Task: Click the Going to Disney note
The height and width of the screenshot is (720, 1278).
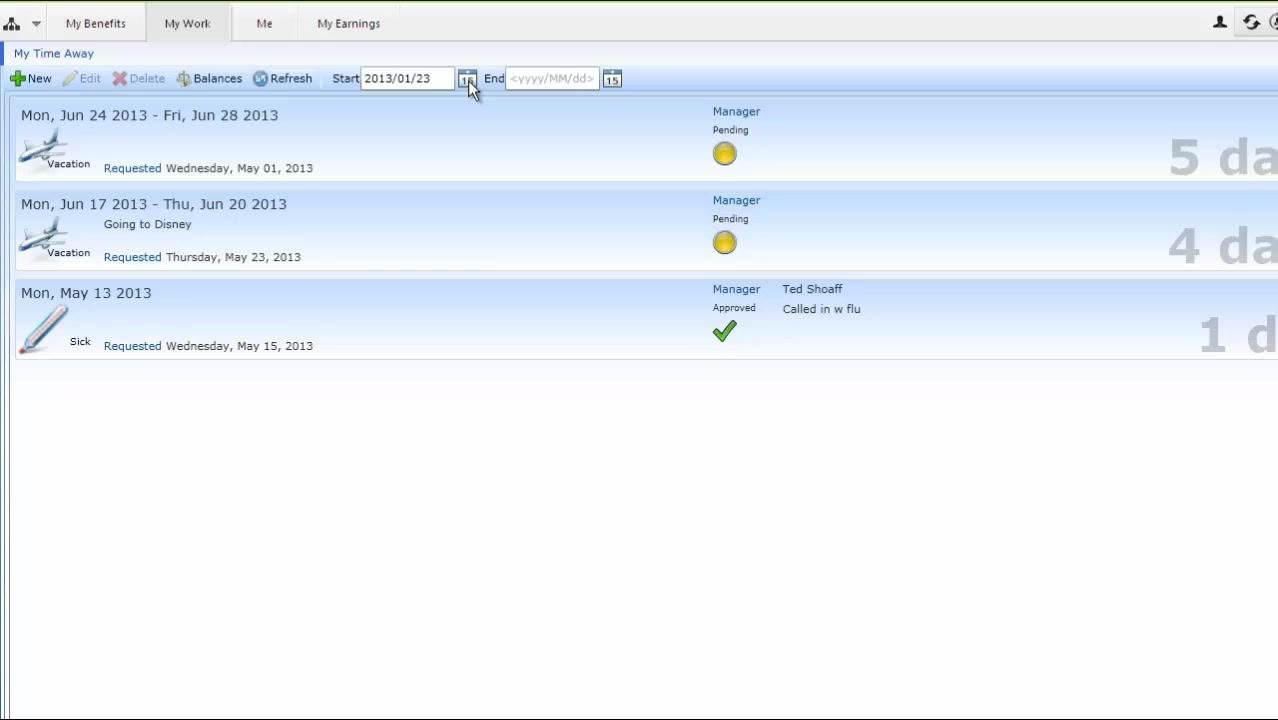Action: click(148, 224)
